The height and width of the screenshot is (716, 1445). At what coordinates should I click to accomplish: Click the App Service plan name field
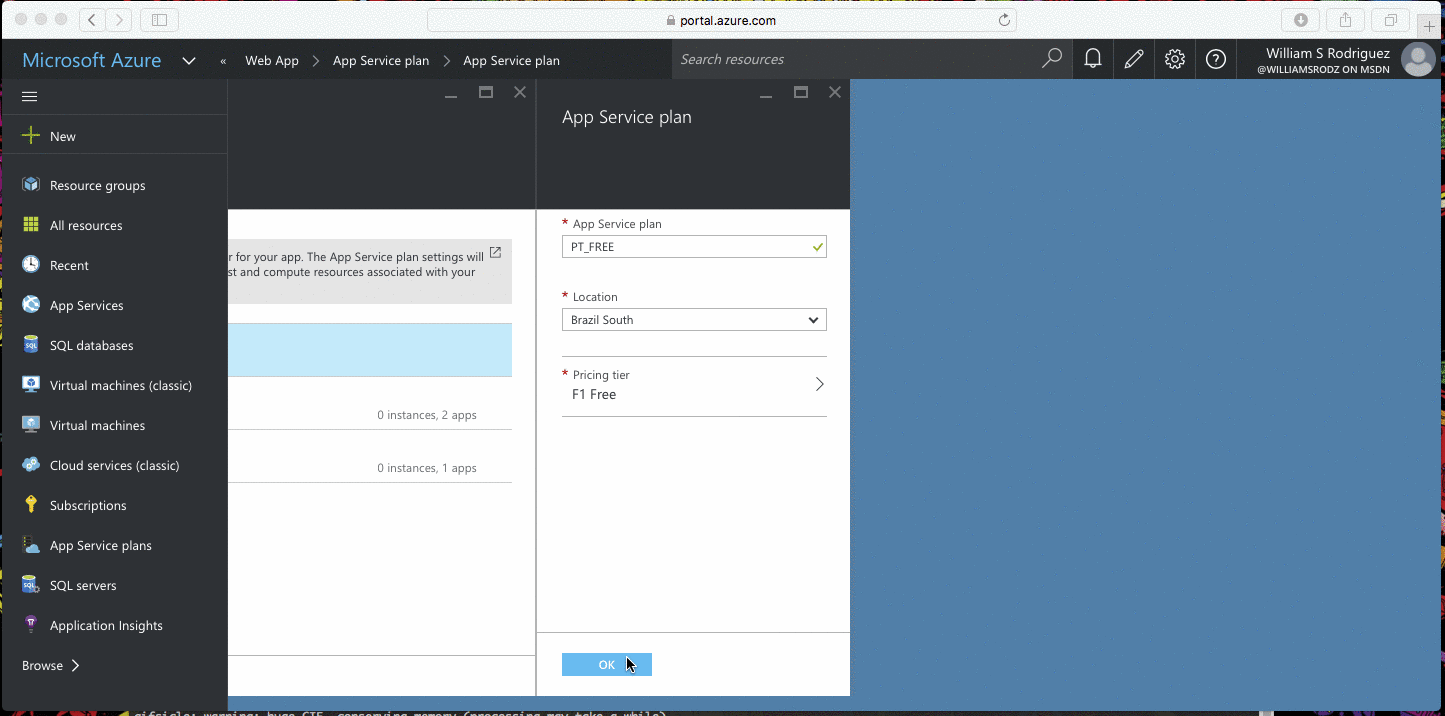pyautogui.click(x=694, y=247)
